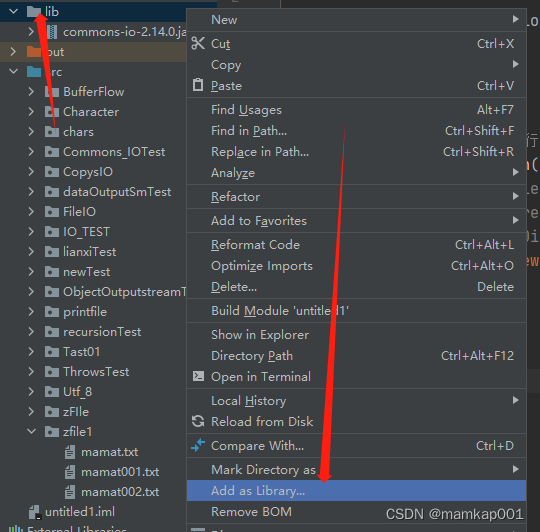Viewport: 540px width, 532px height.
Task: Click the newTest package folder icon
Action: tap(52, 272)
